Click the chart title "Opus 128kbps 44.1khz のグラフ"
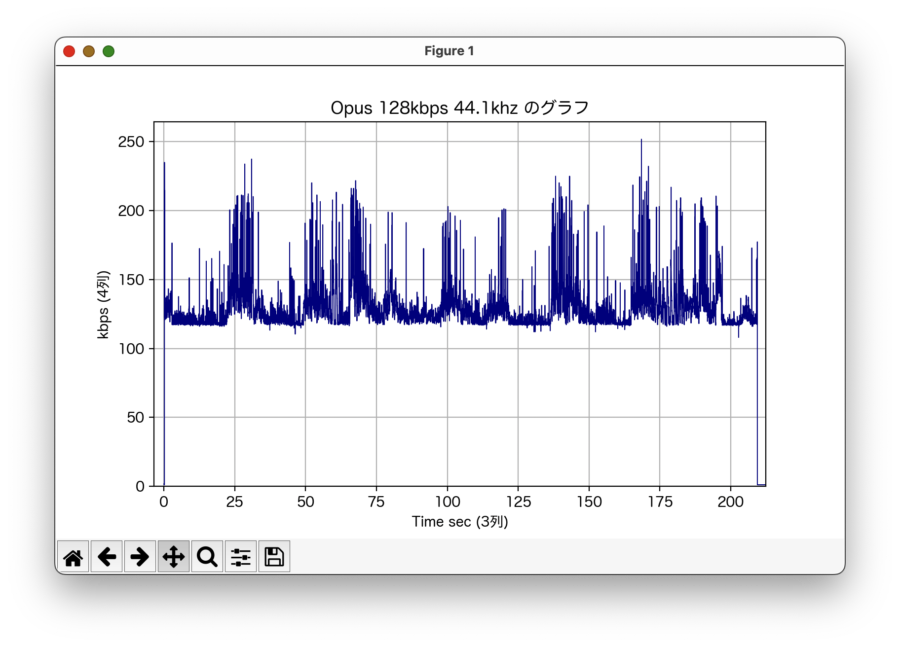 [x=460, y=108]
